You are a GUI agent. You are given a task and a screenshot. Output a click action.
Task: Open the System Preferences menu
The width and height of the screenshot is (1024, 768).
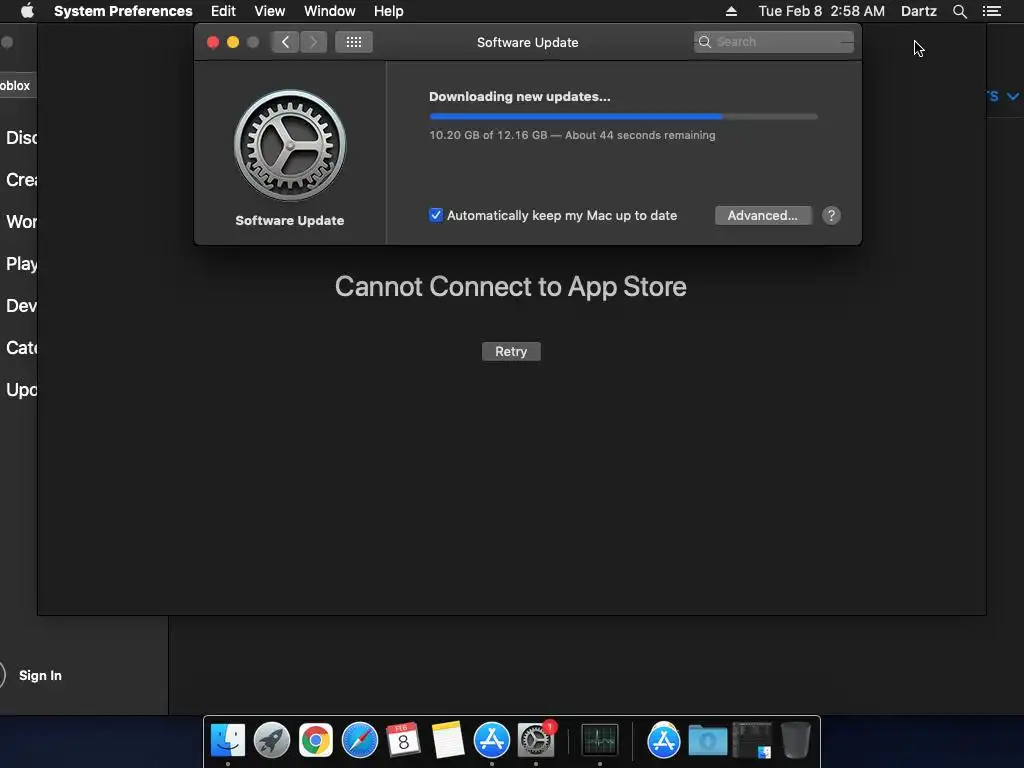(x=123, y=11)
